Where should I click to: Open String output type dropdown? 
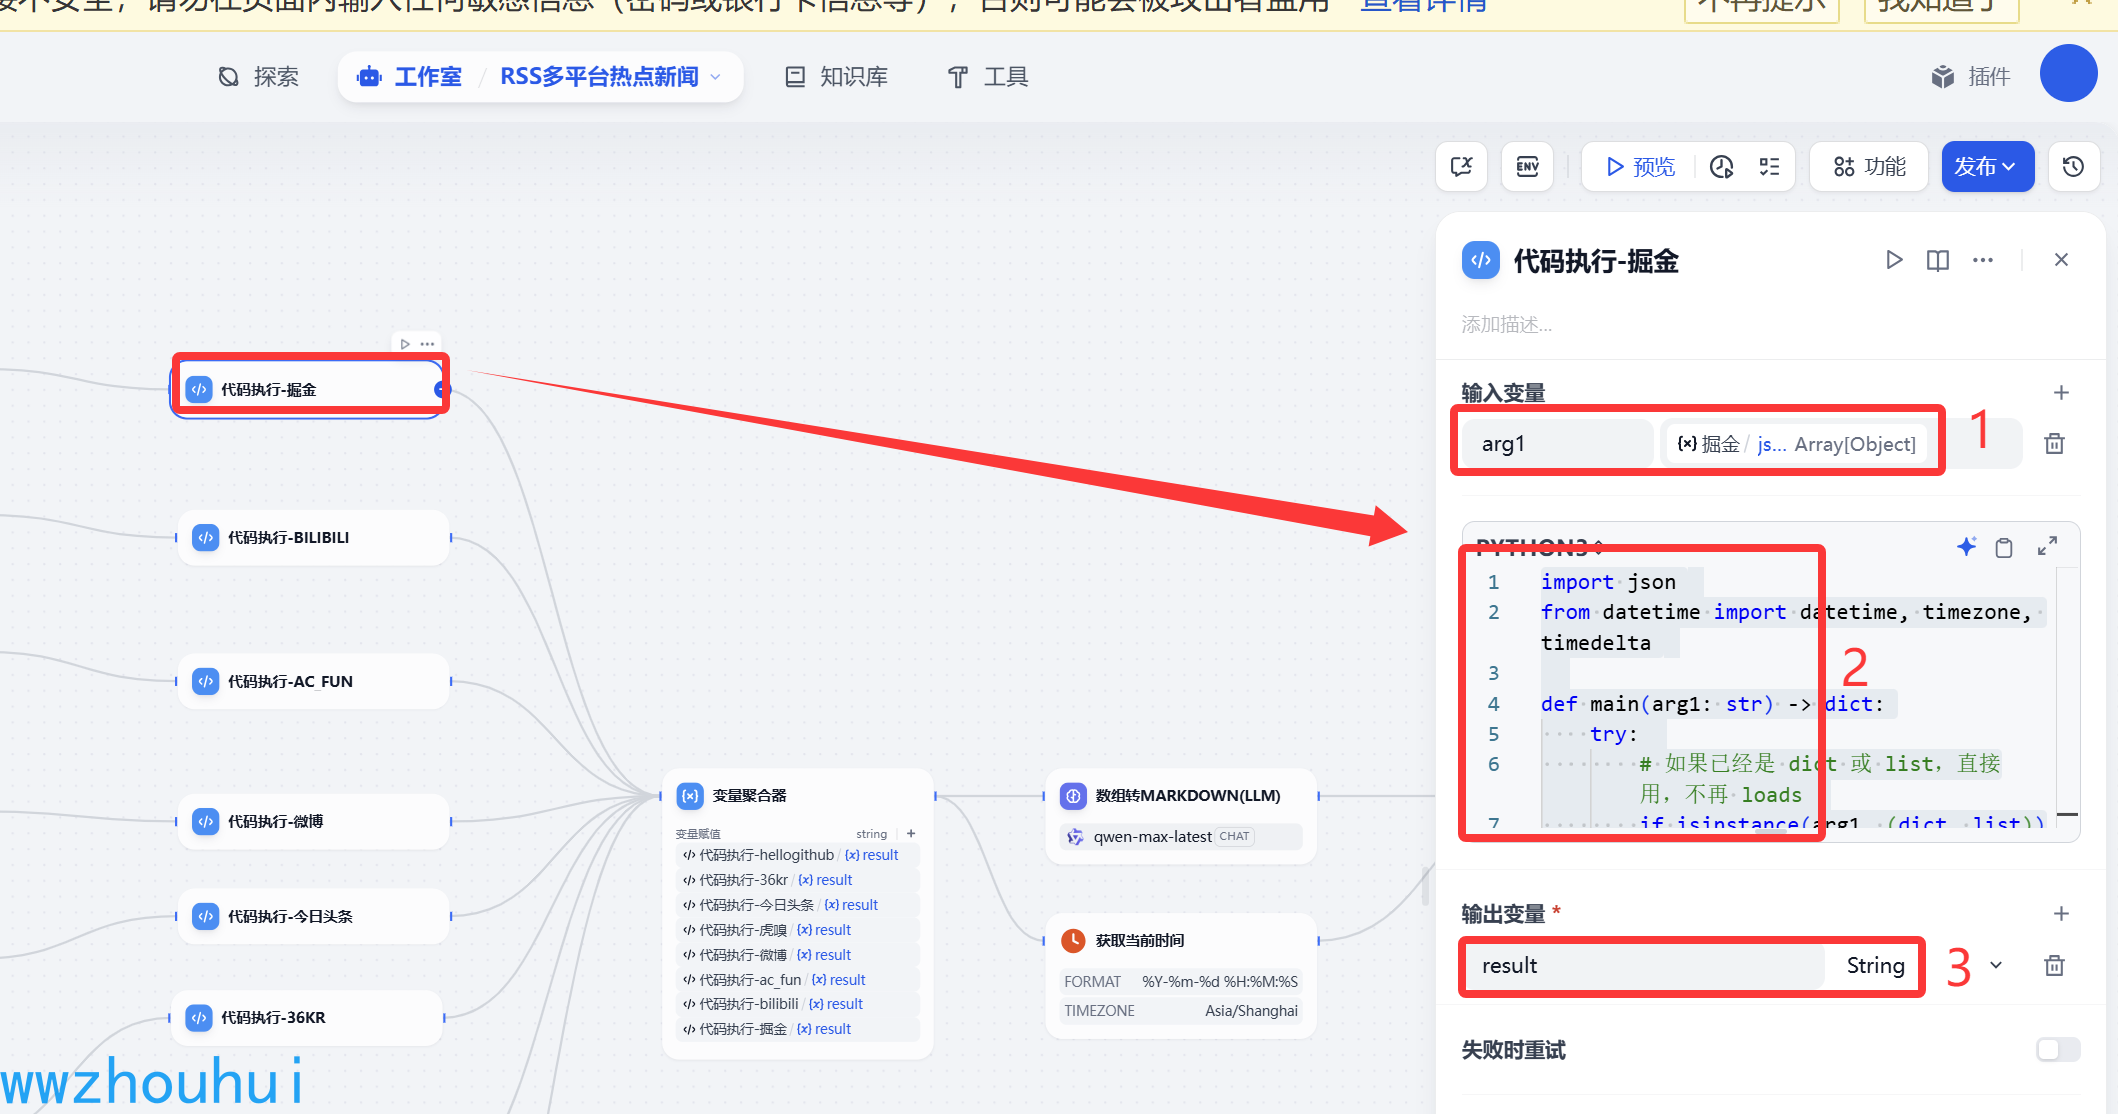[x=1874, y=966]
